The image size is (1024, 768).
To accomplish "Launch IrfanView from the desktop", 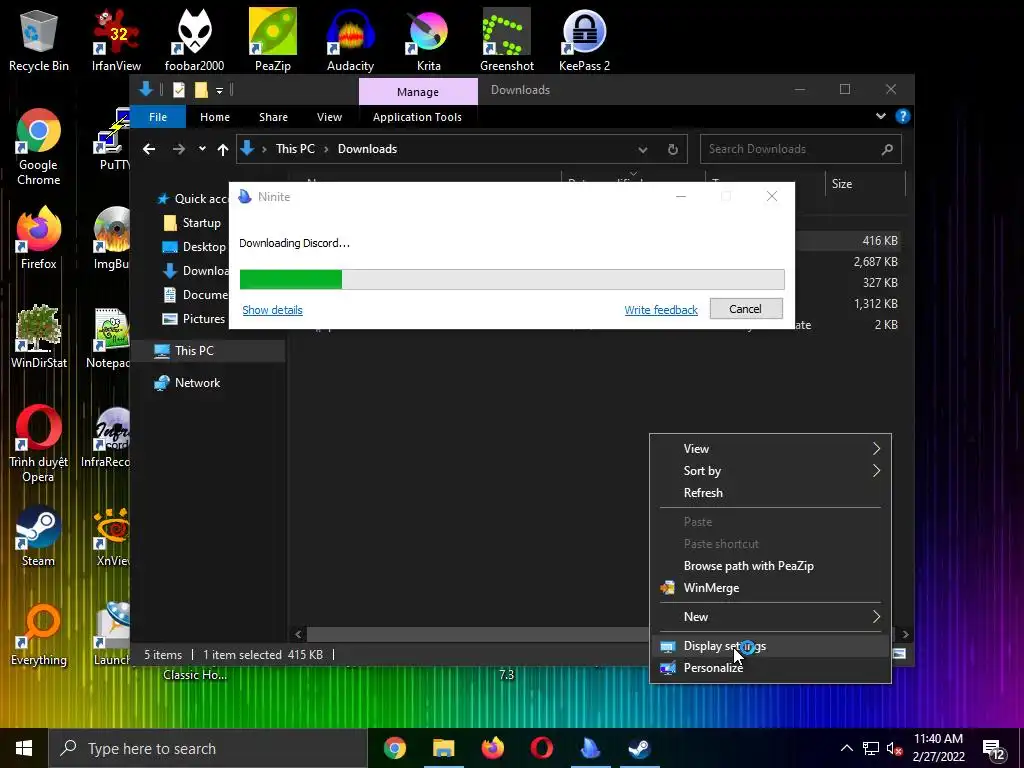I will click(x=116, y=40).
